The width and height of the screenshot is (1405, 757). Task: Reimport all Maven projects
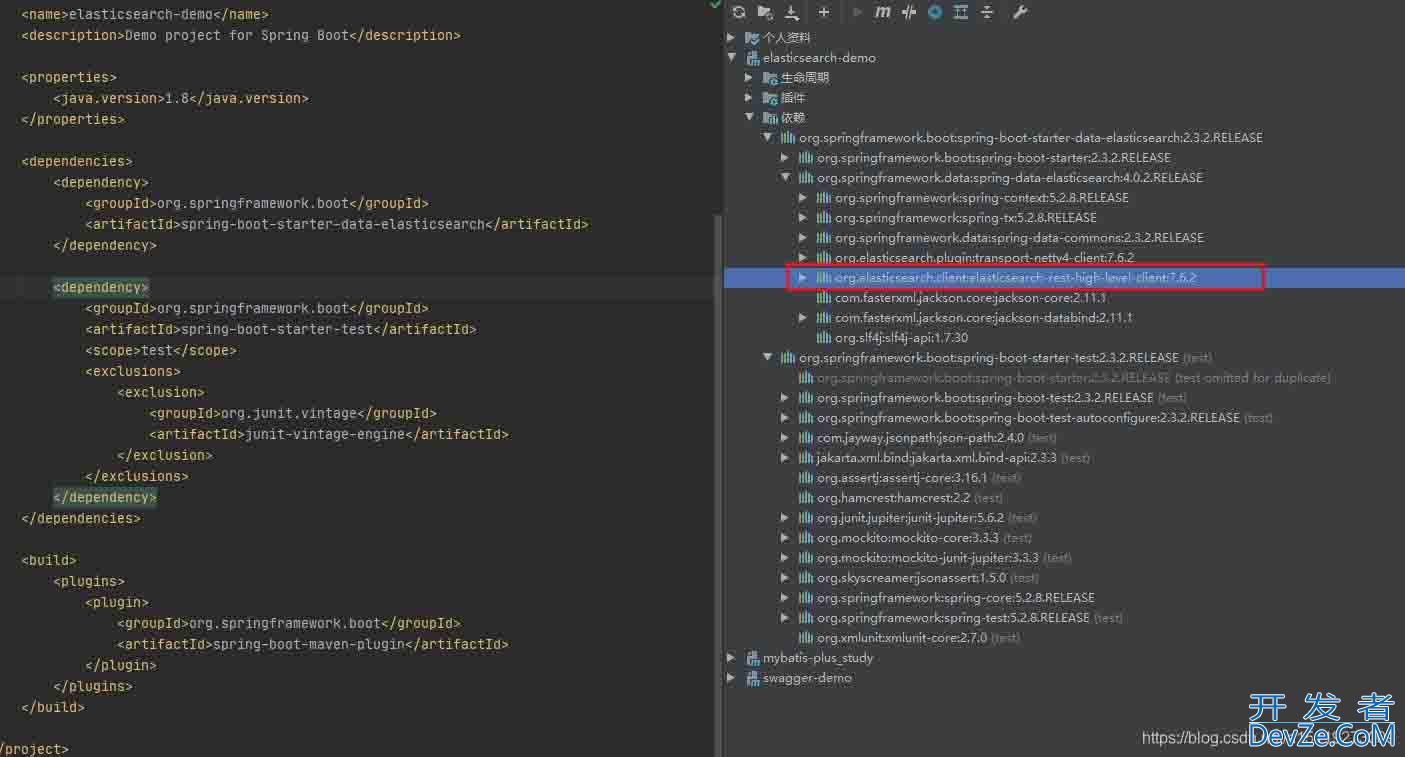[x=739, y=12]
